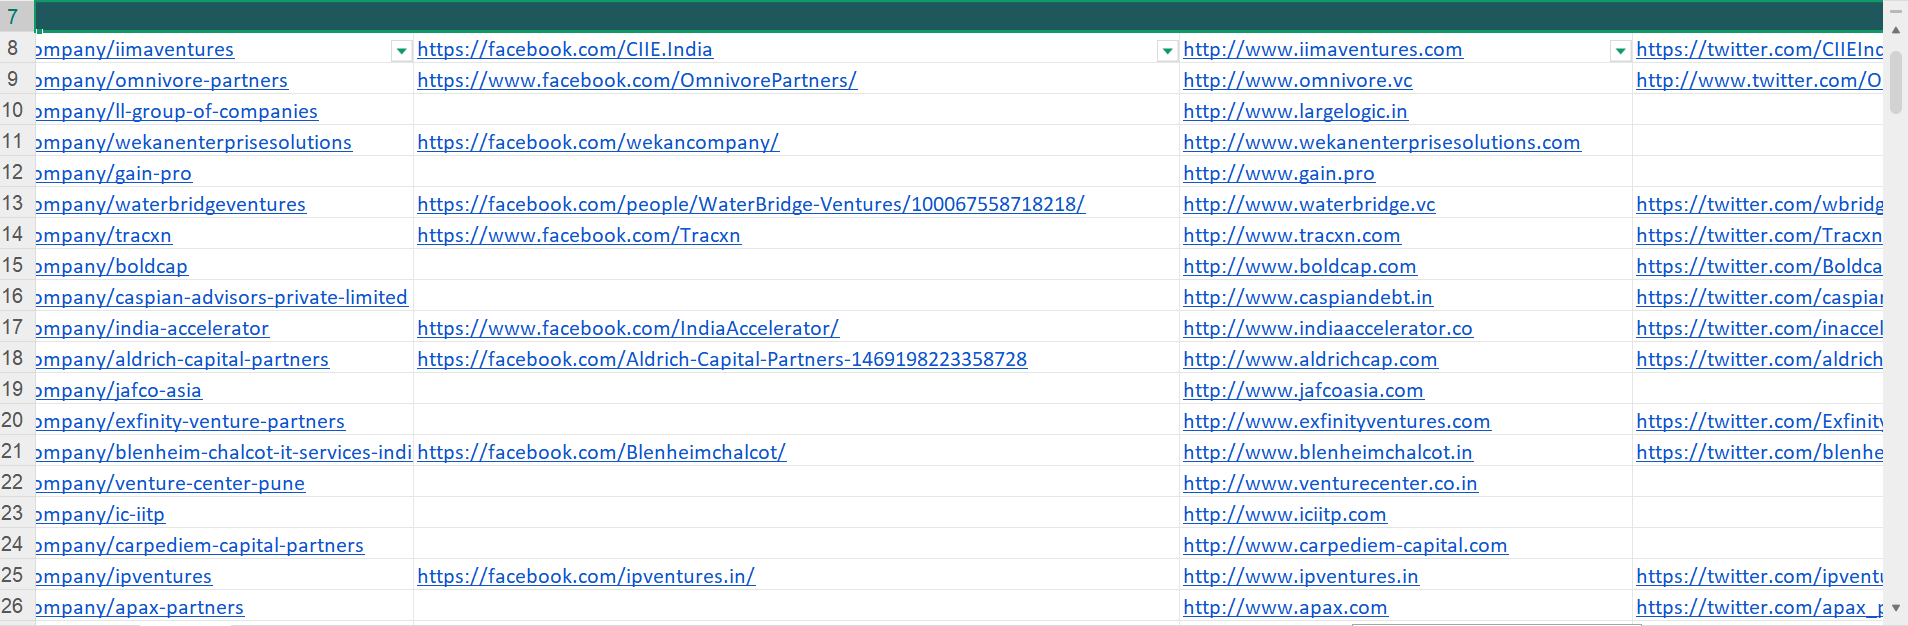Open the OmnivorePartners Facebook link
This screenshot has width=1908, height=626.
637,81
